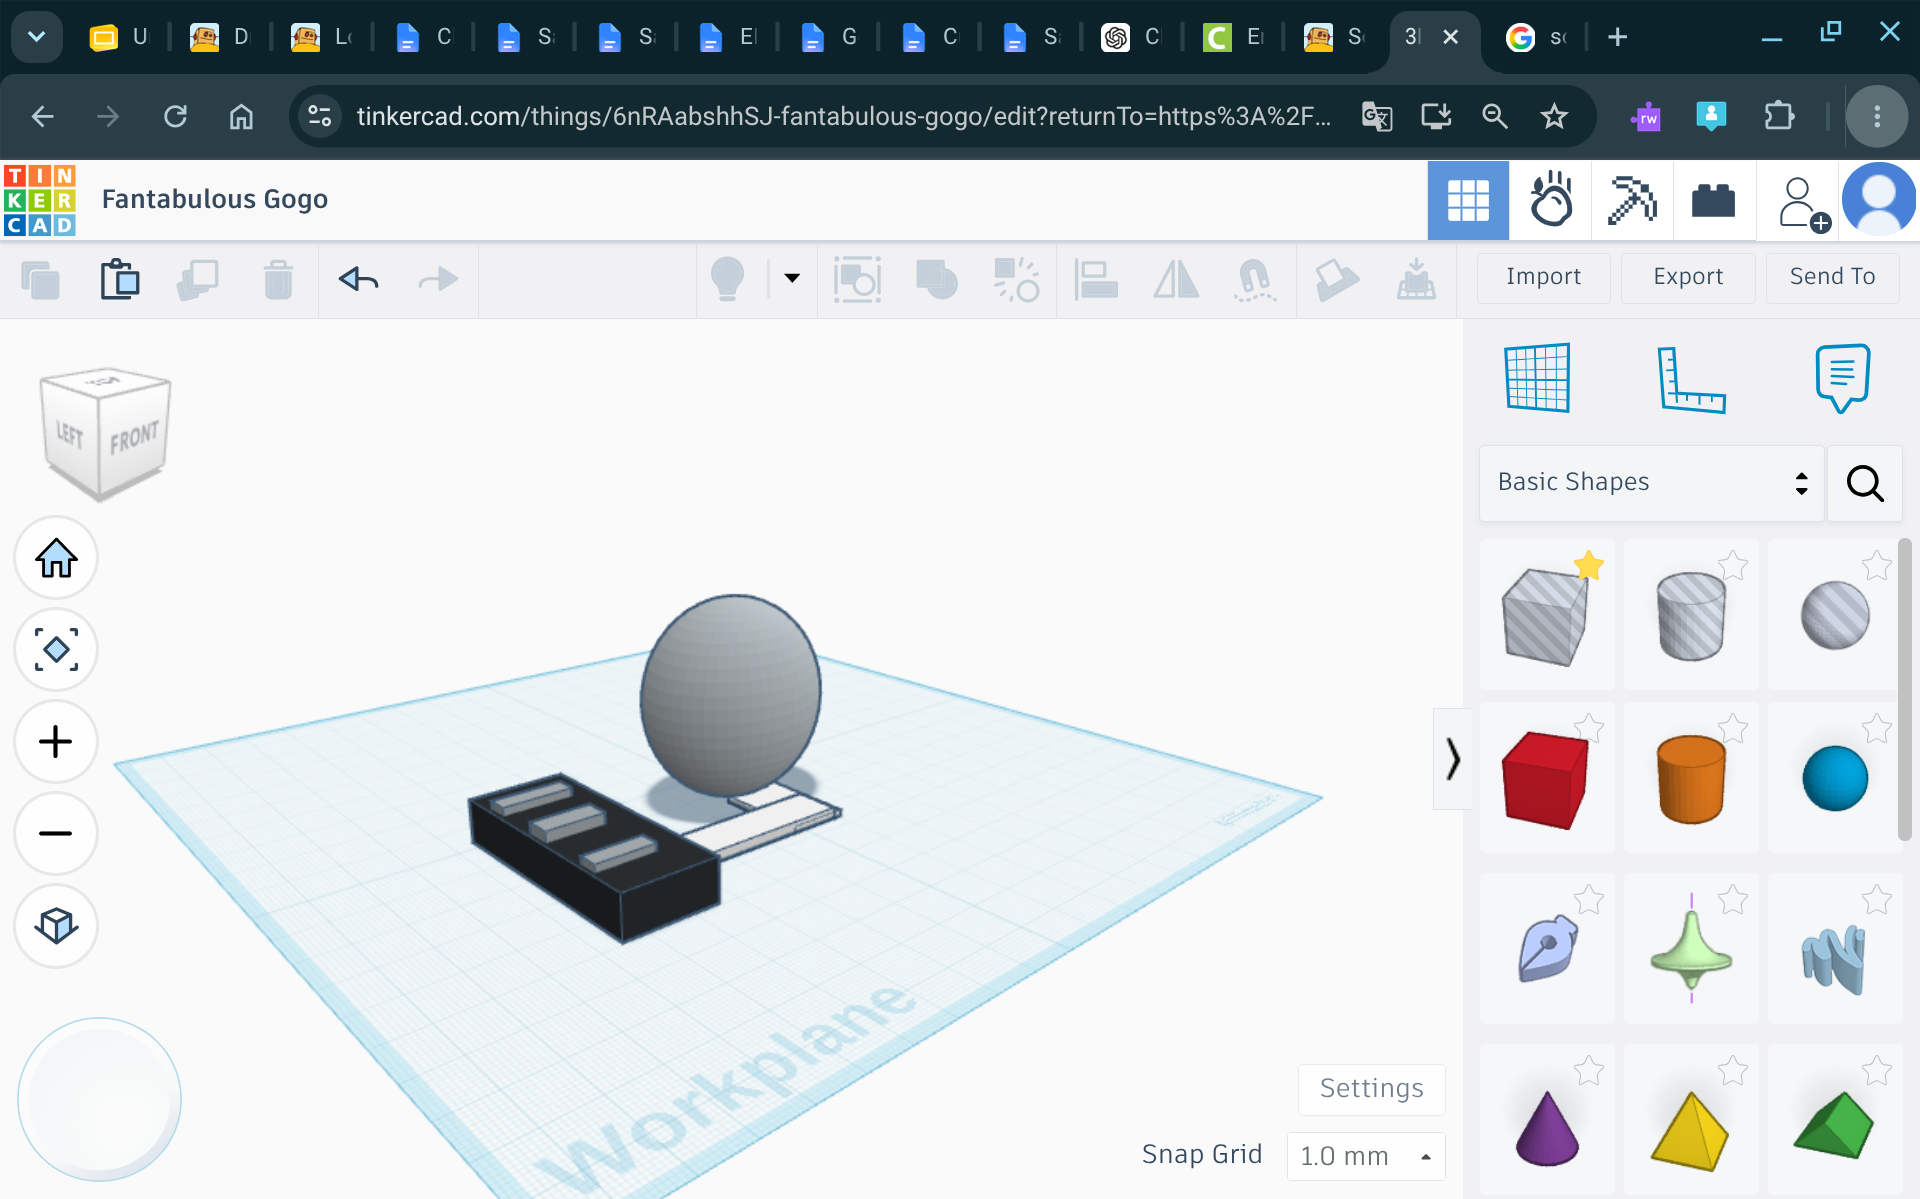Favorite the yellow Pyramid star
Viewport: 1920px width, 1199px height.
(1733, 1071)
